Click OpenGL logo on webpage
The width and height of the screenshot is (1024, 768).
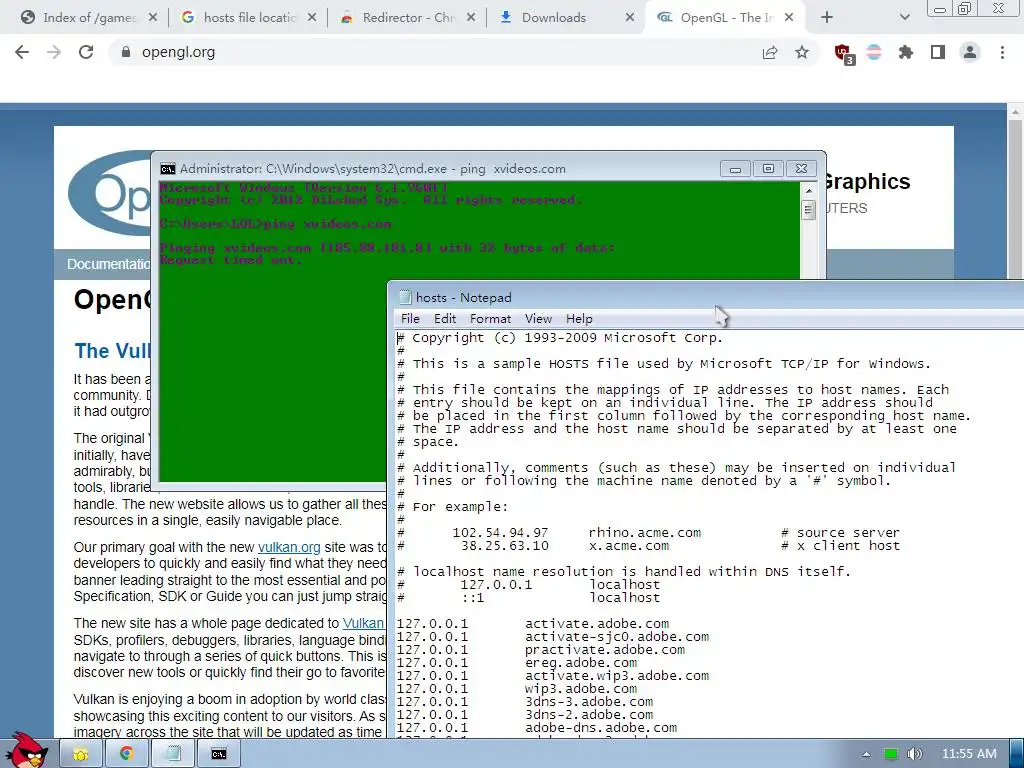tap(110, 193)
